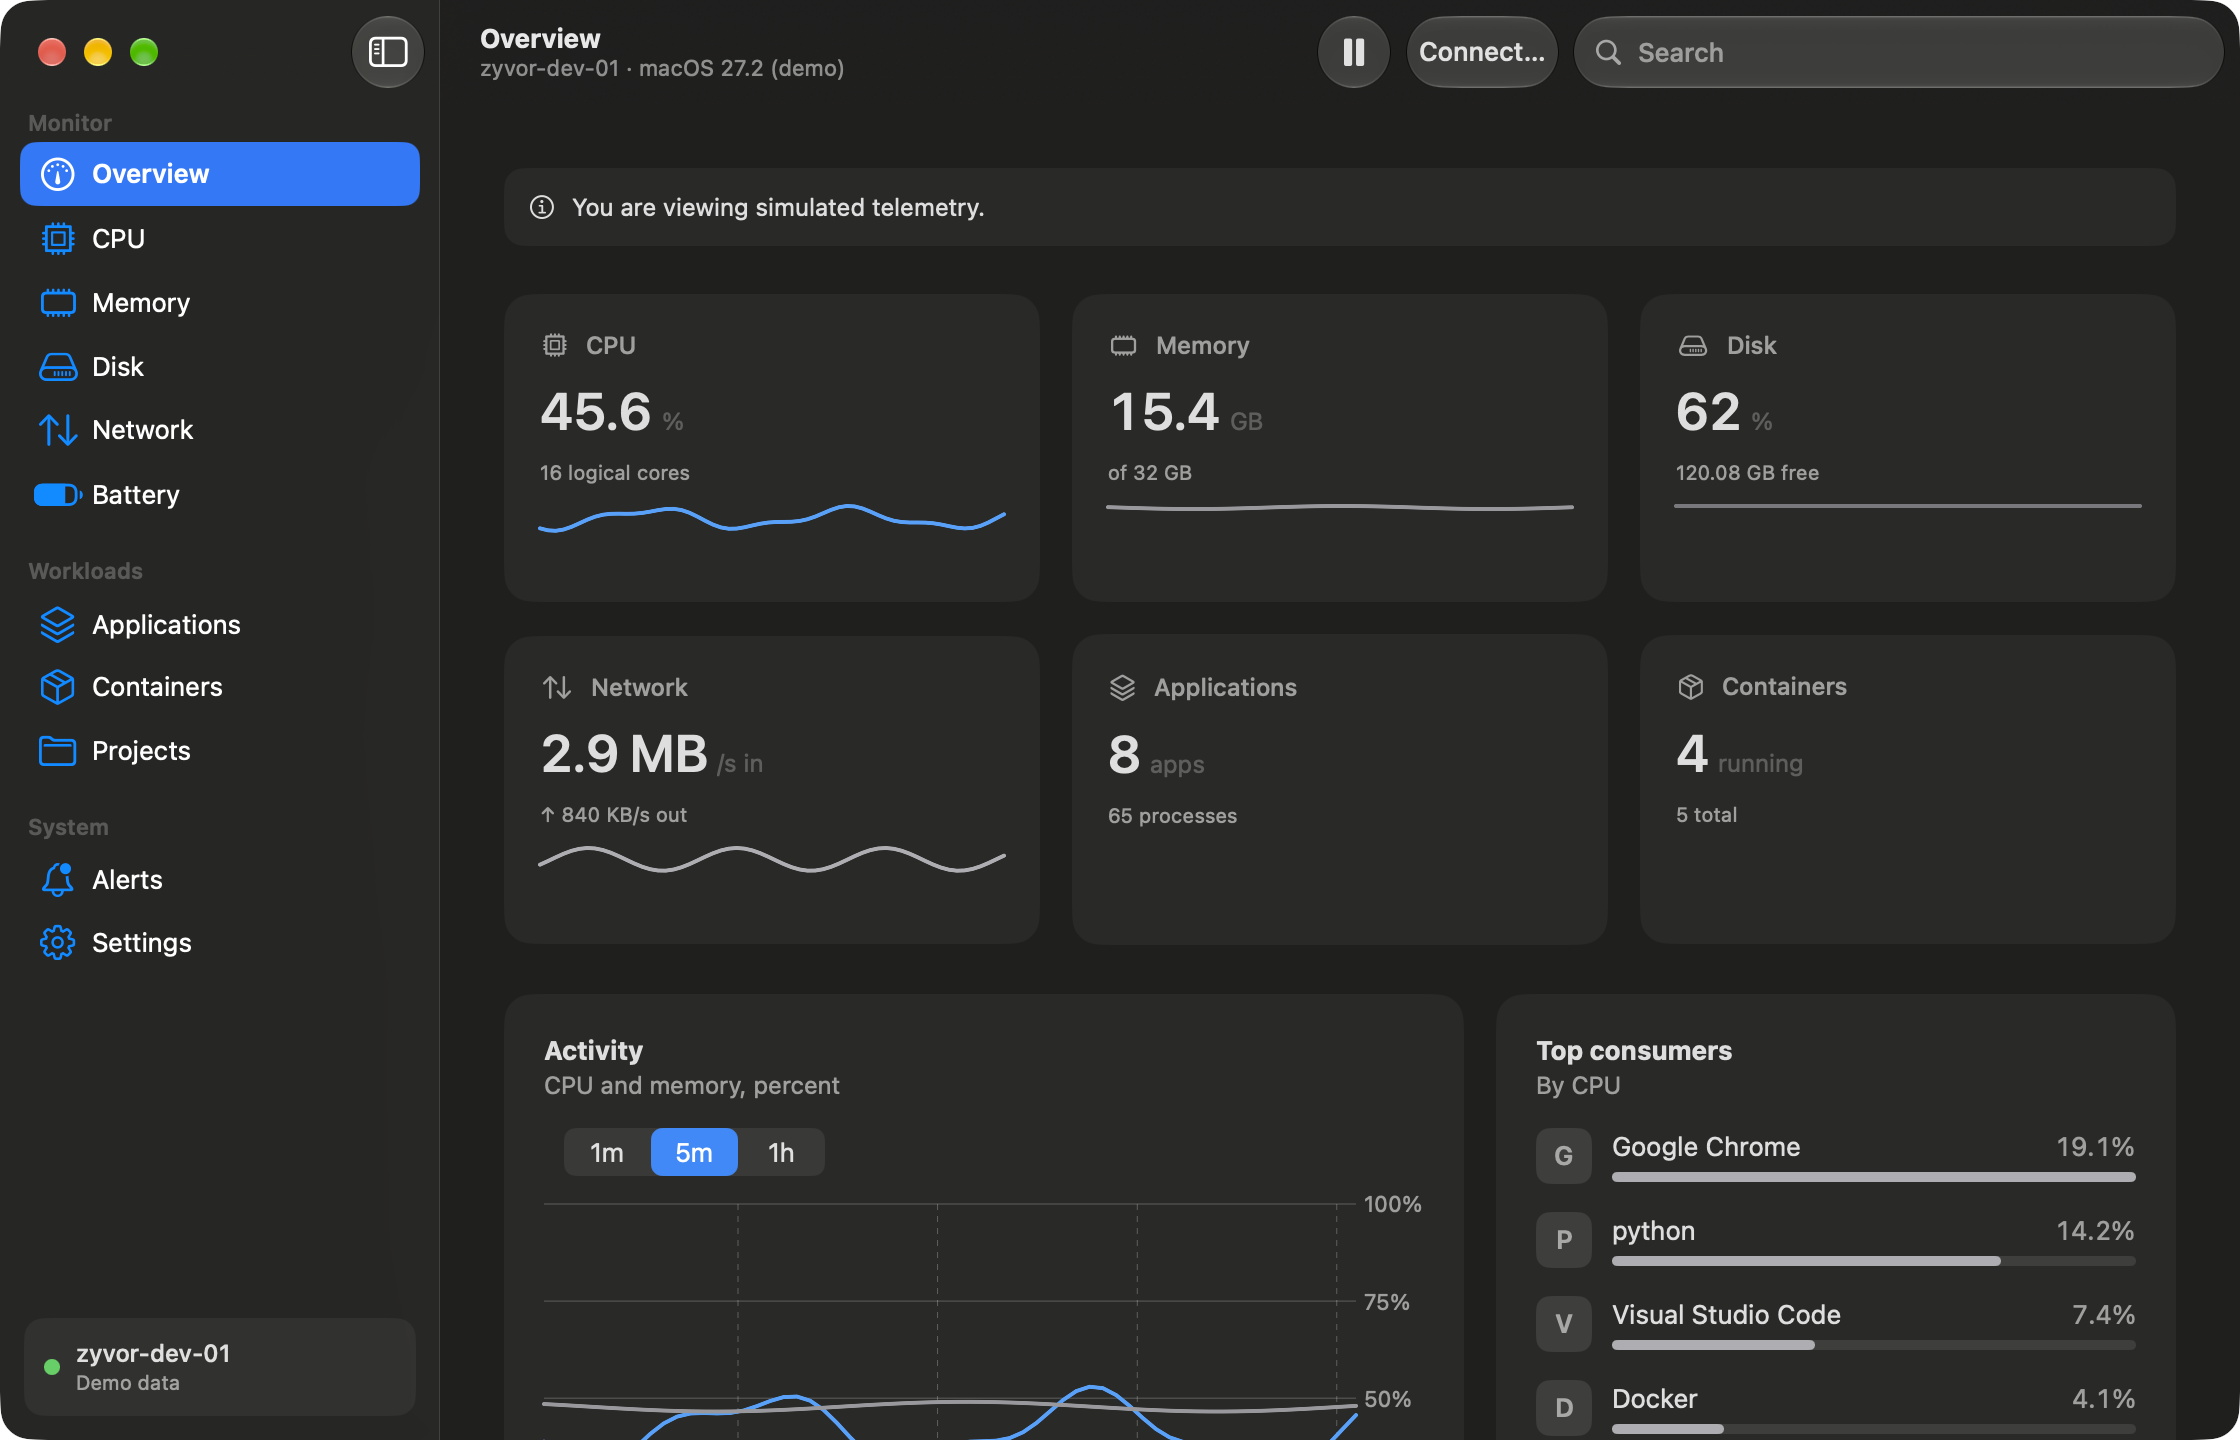Viewport: 2240px width, 1440px height.
Task: Select the 1m activity range
Action: [x=607, y=1152]
